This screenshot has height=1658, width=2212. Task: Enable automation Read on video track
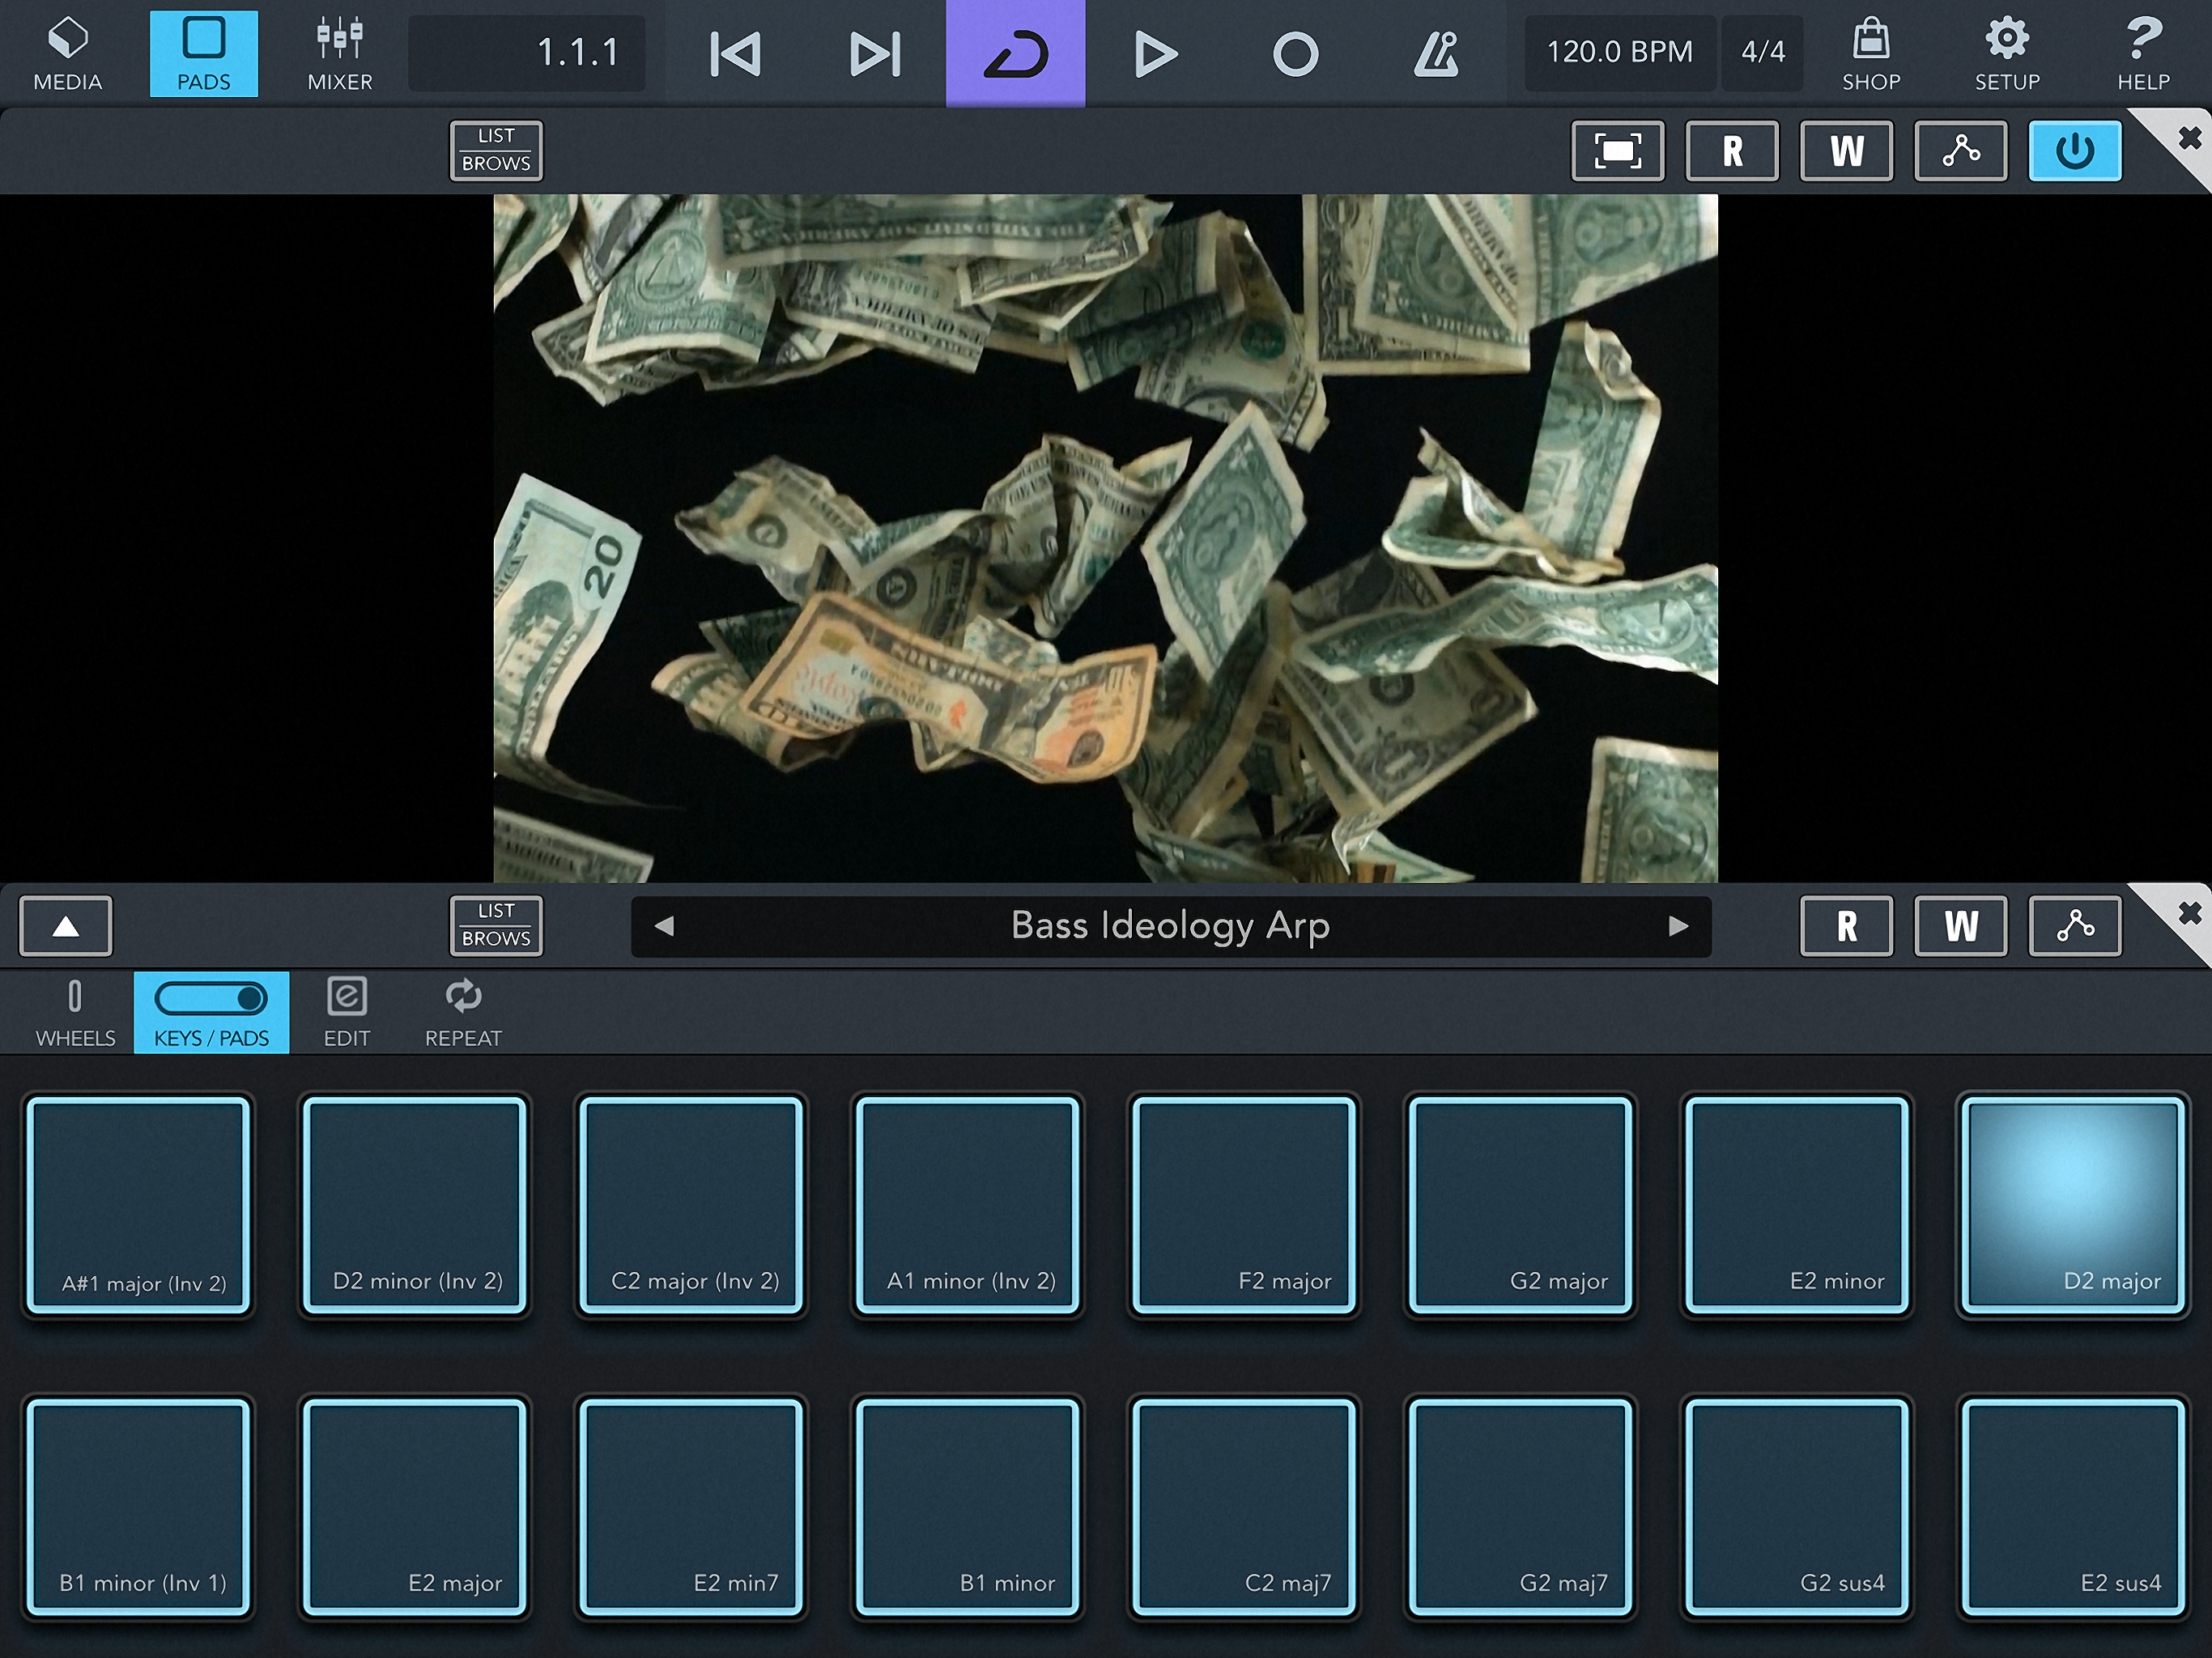click(x=1731, y=151)
